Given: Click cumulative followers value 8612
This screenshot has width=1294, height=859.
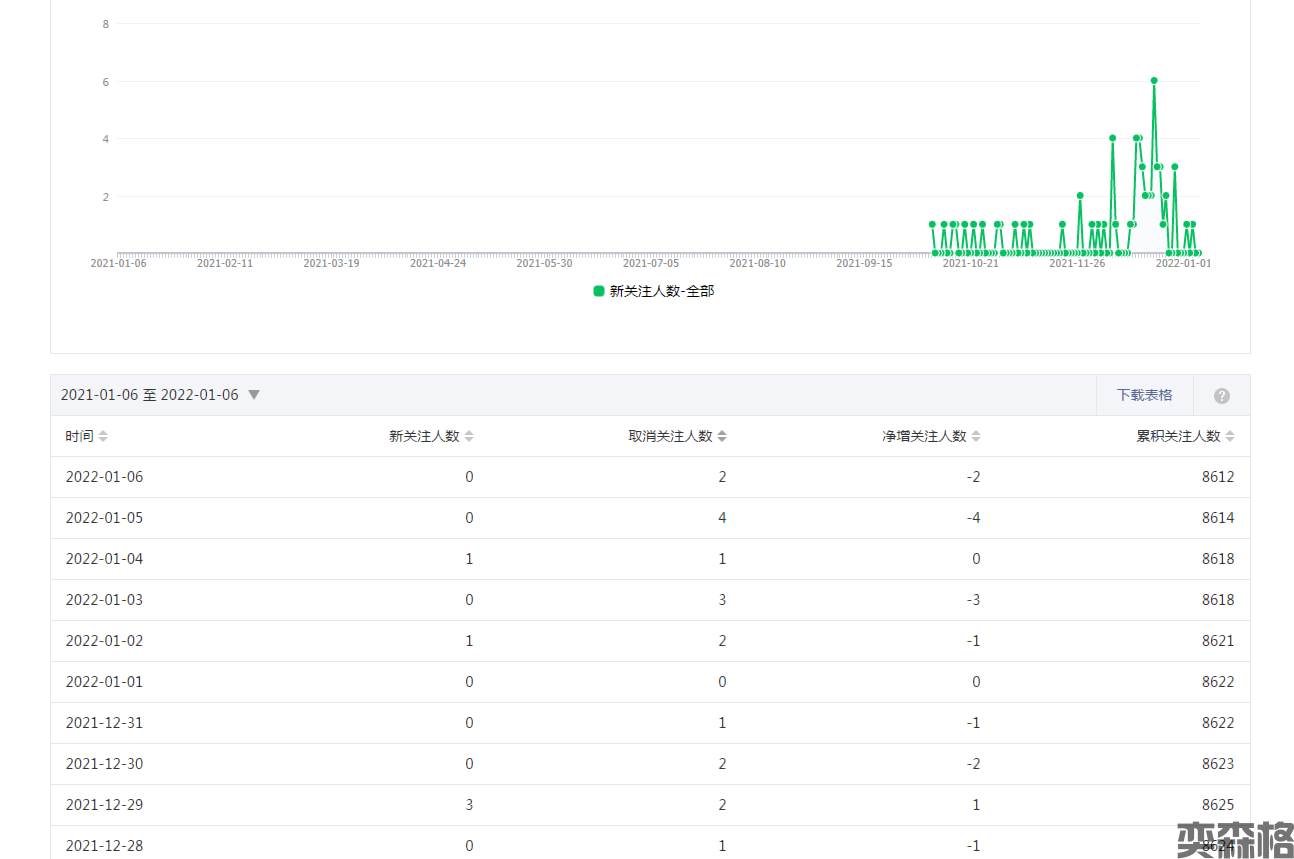Looking at the screenshot, I should coord(1218,477).
